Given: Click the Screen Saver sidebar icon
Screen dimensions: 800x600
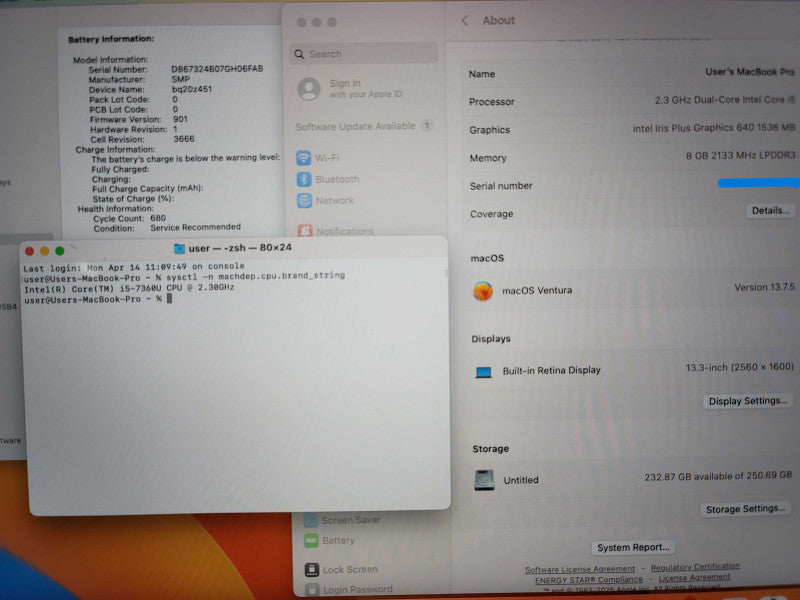Looking at the screenshot, I should tap(311, 520).
